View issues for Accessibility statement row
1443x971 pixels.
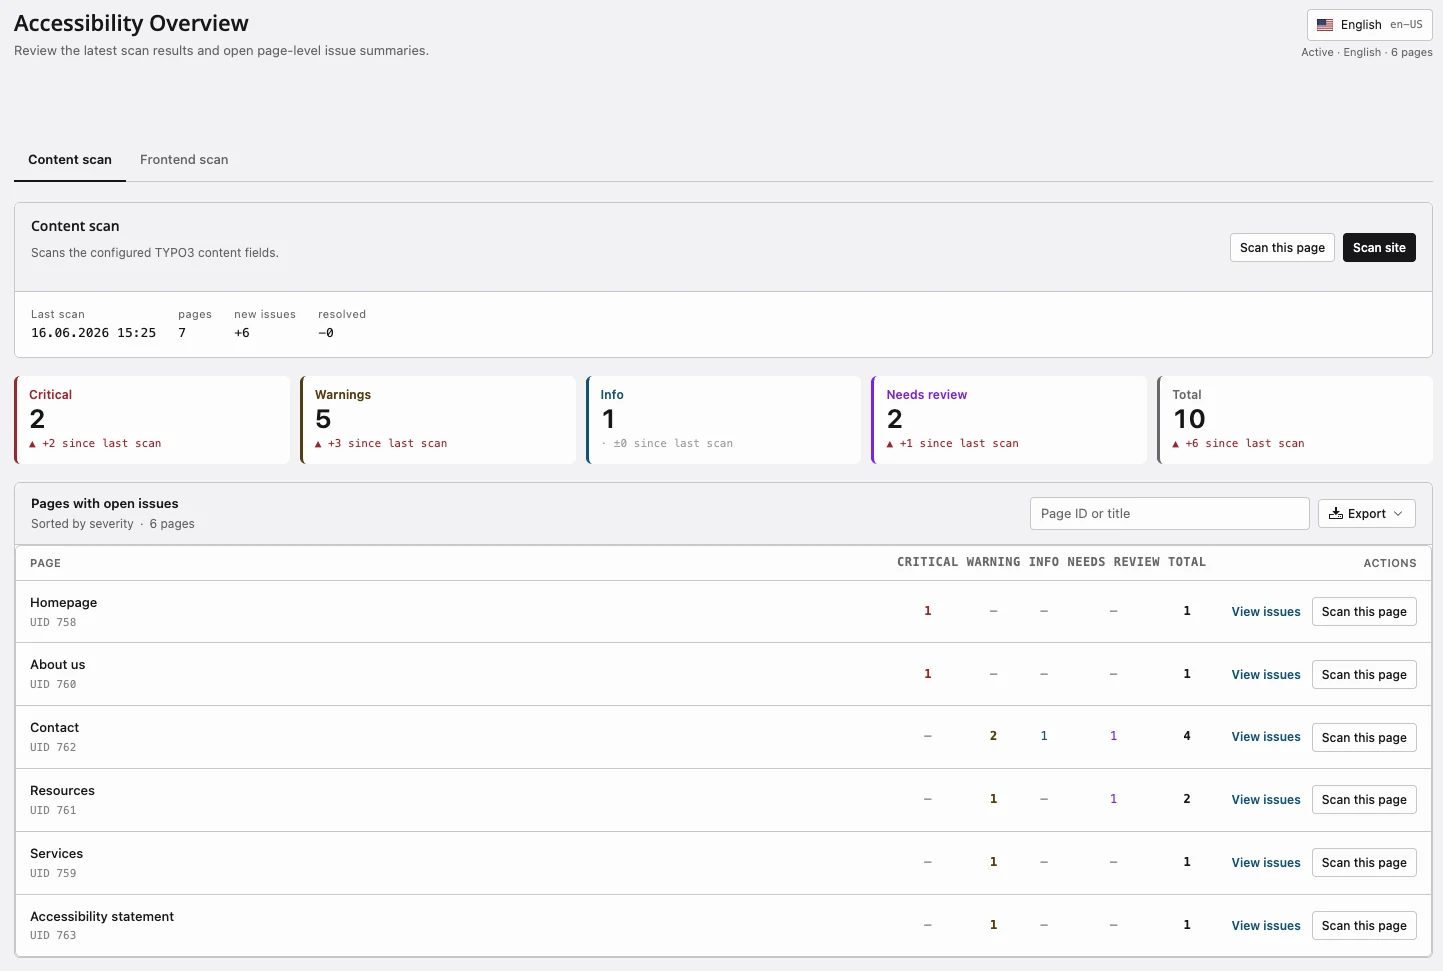(1266, 926)
